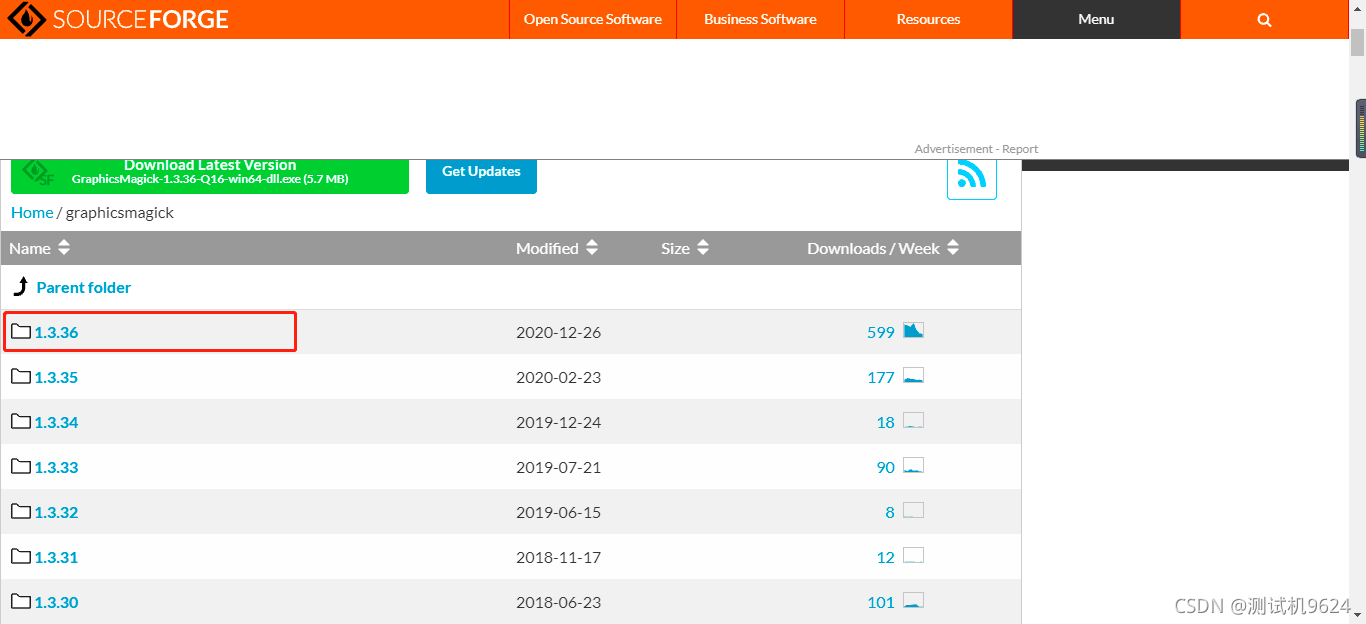Click the 101 downloads count
Viewport: 1366px width, 624px height.
pyautogui.click(x=881, y=602)
